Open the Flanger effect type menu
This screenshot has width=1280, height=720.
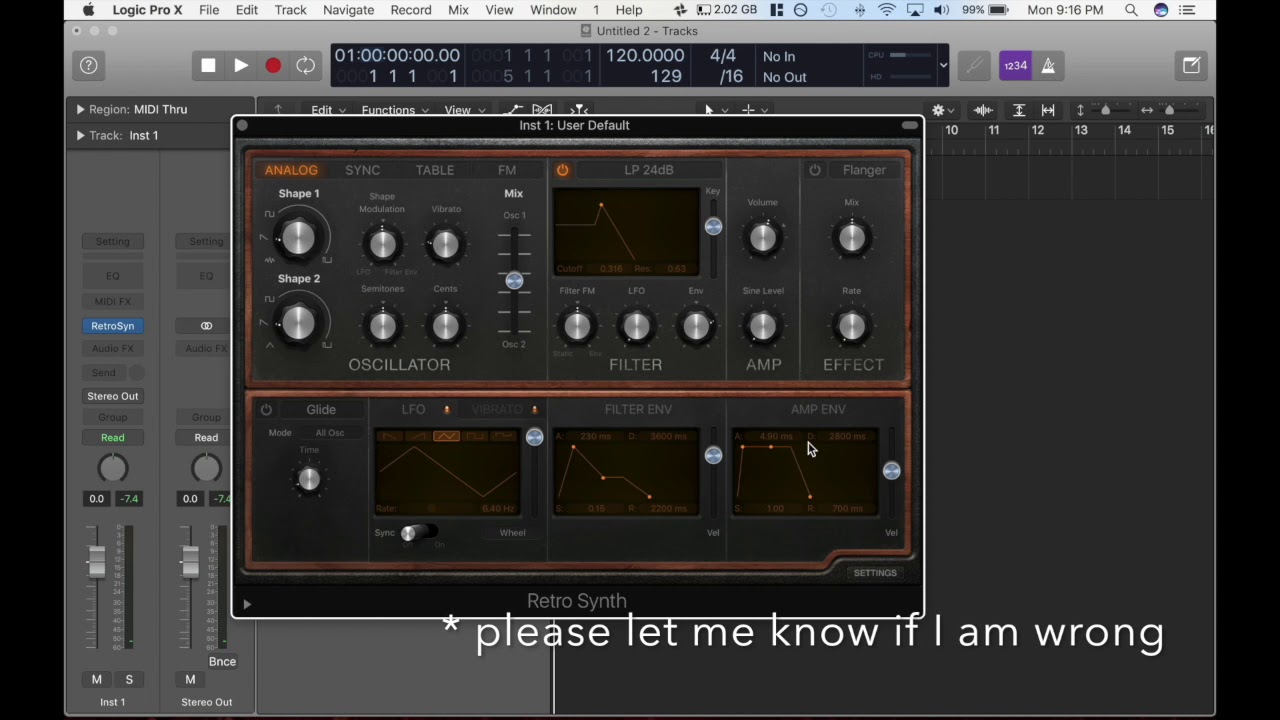coord(864,170)
